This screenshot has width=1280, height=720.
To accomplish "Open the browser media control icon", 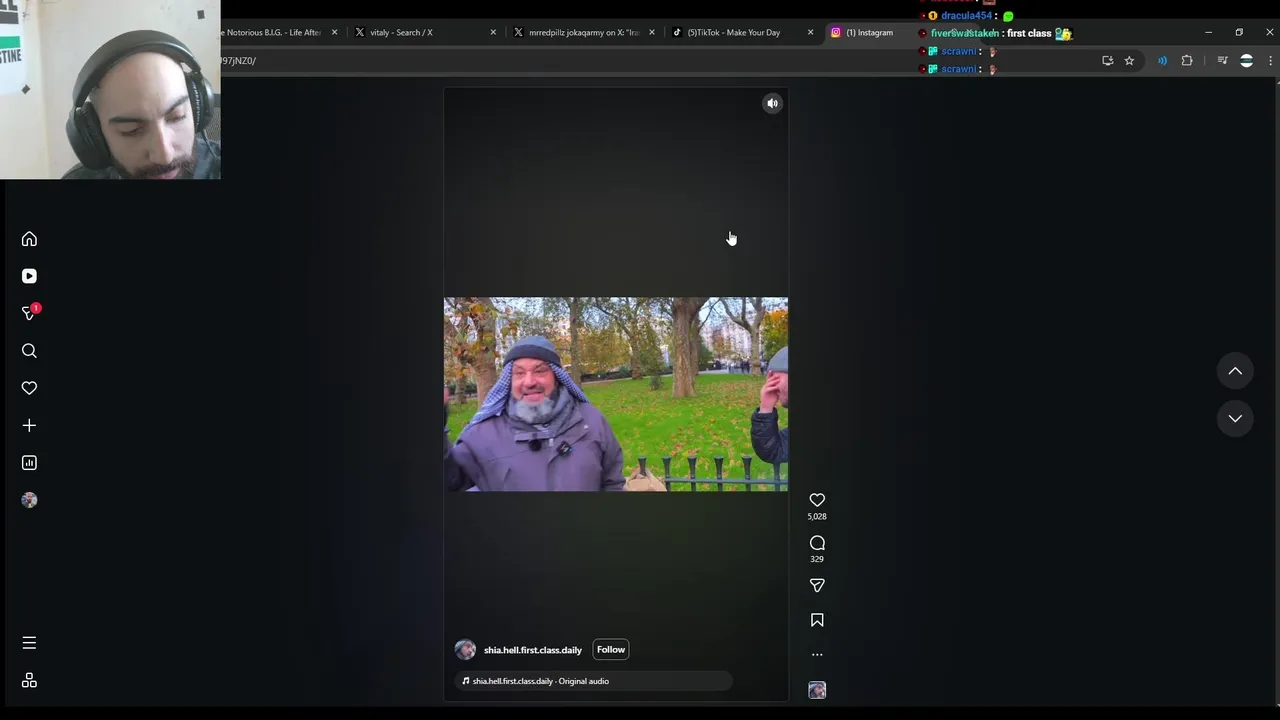I will 1222,61.
